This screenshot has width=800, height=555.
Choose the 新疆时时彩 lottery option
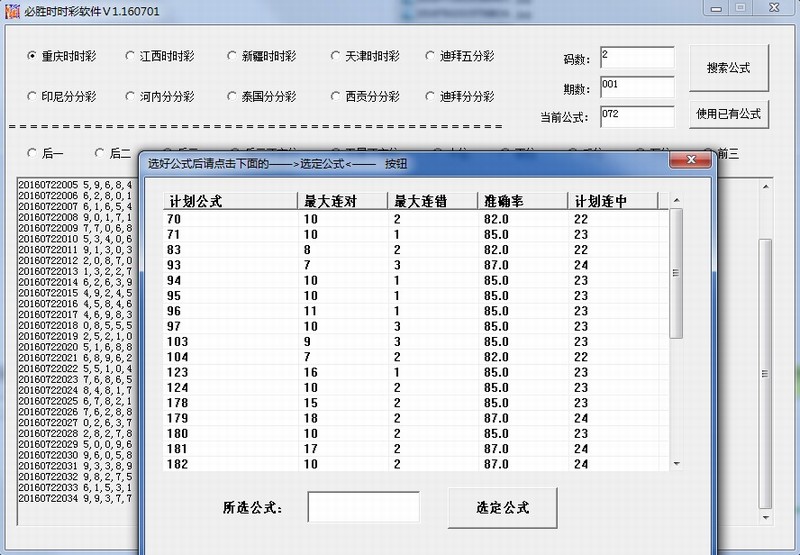[x=233, y=56]
